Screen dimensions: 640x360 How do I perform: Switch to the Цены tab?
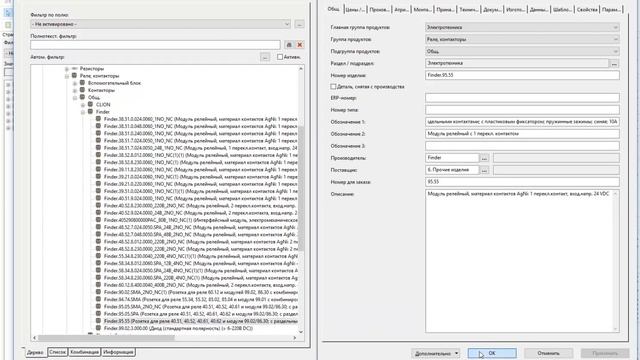click(355, 9)
